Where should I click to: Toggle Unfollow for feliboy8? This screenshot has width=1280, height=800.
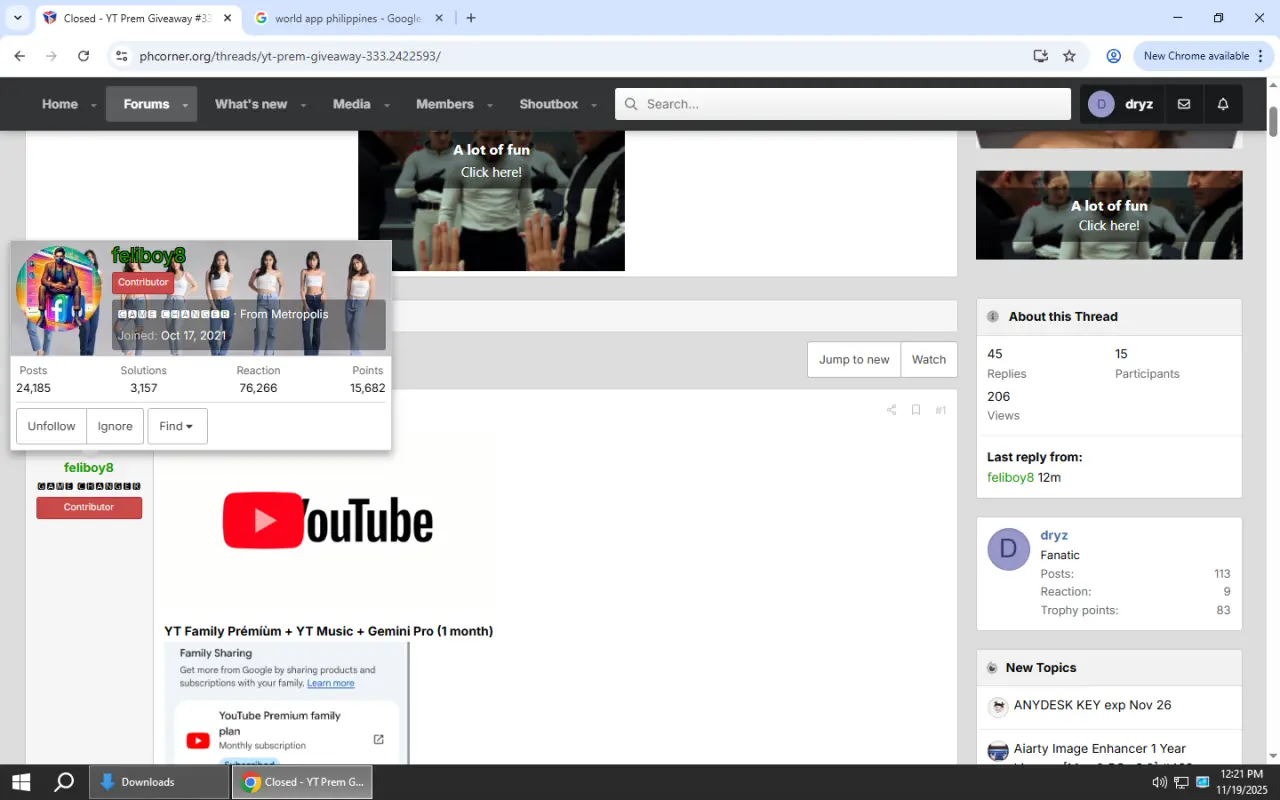pos(51,426)
